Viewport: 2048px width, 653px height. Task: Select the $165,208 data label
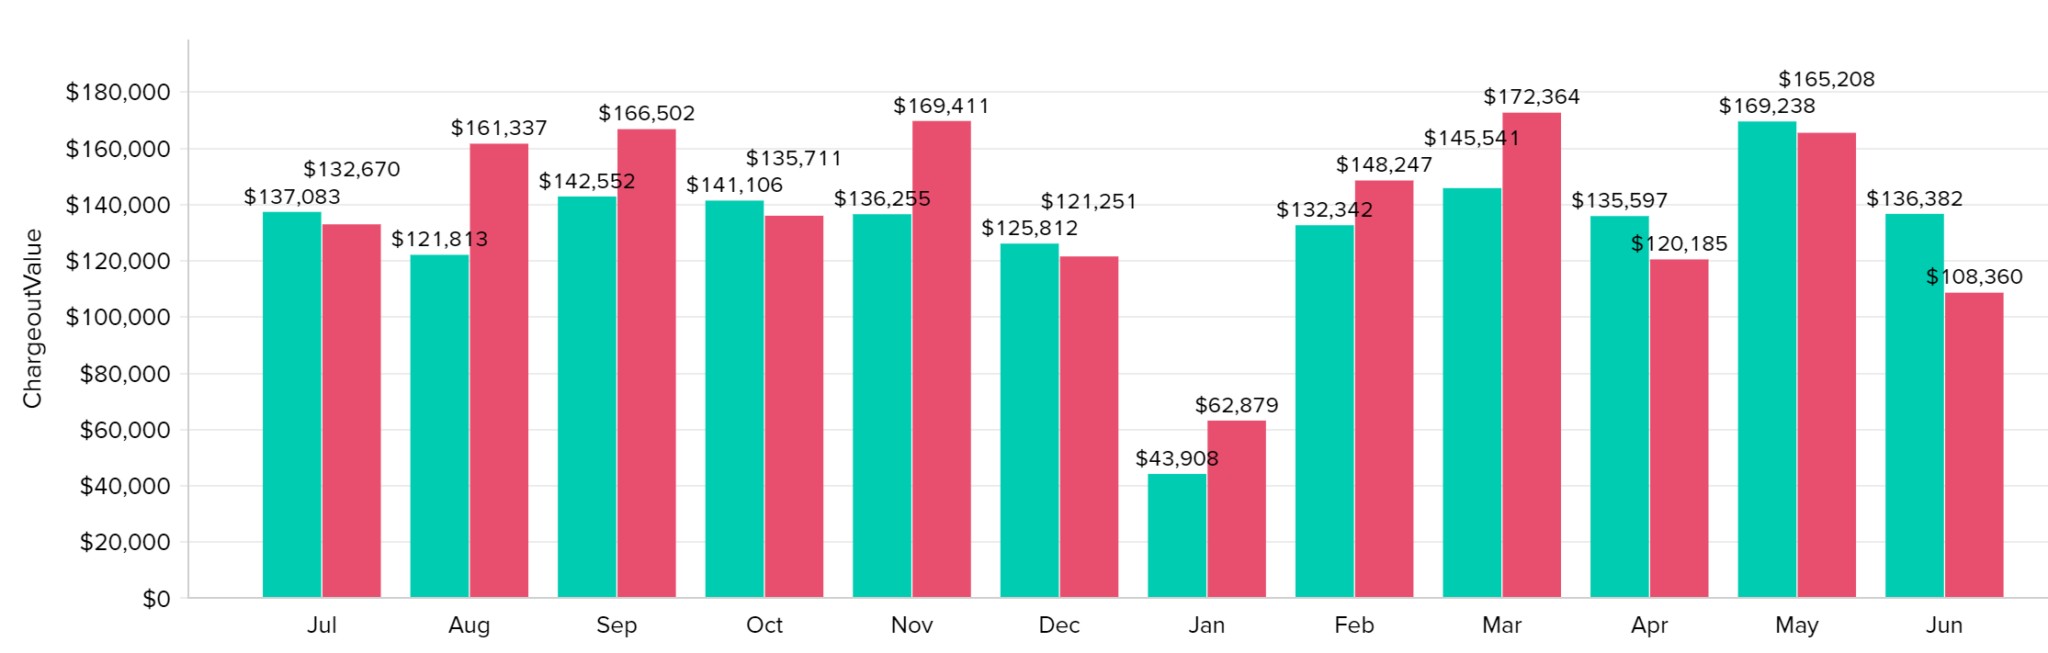point(1826,79)
